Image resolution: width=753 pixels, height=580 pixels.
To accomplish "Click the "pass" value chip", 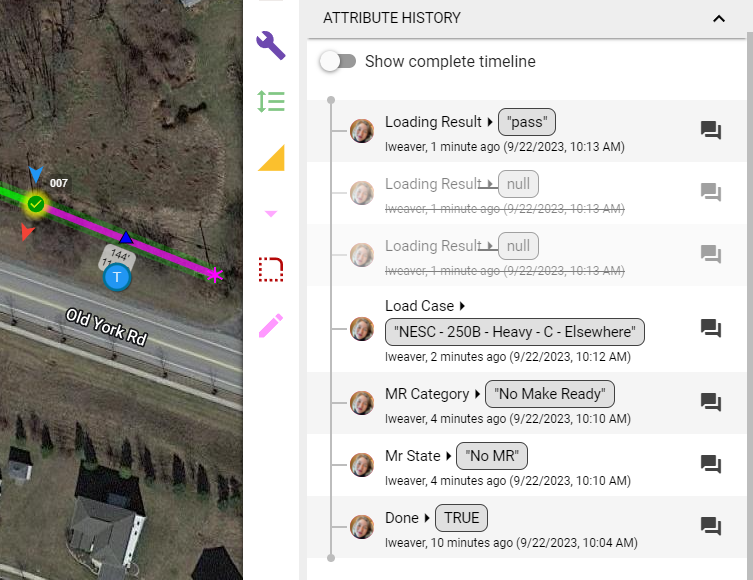I will [527, 122].
